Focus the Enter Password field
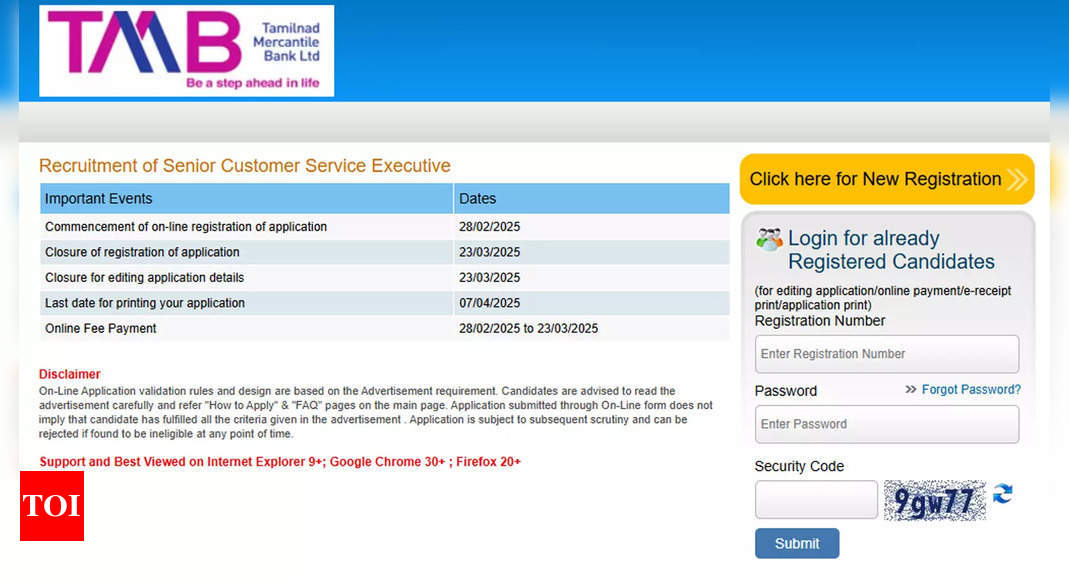This screenshot has width=1069, height=580. coord(887,424)
